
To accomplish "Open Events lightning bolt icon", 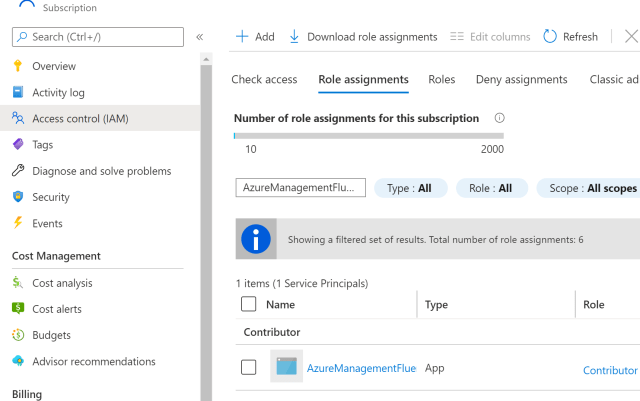I will tap(18, 223).
